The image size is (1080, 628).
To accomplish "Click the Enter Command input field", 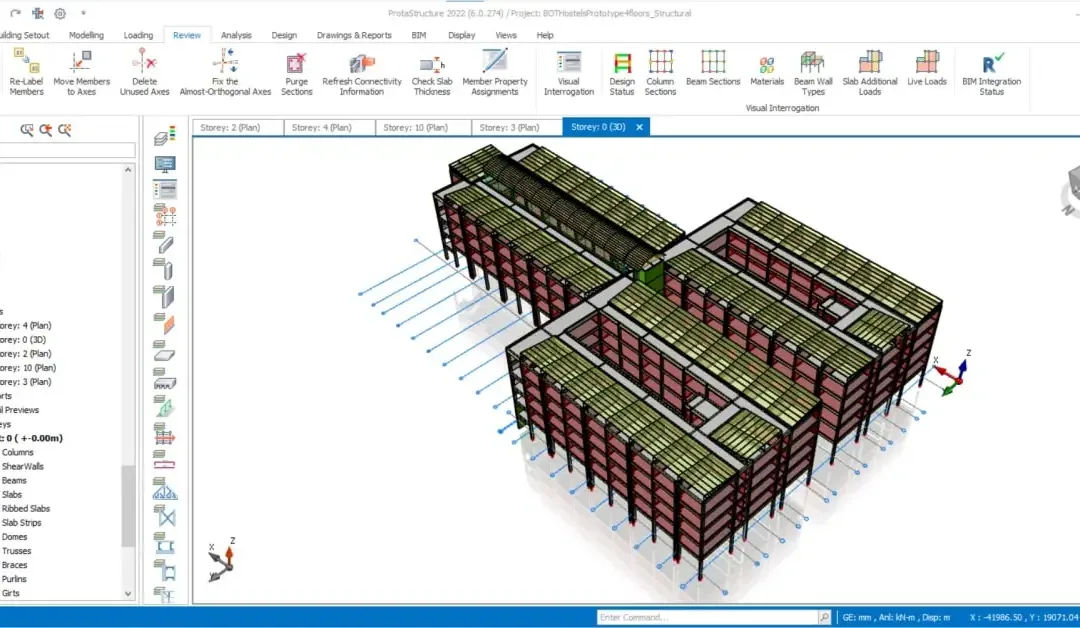I will point(707,617).
